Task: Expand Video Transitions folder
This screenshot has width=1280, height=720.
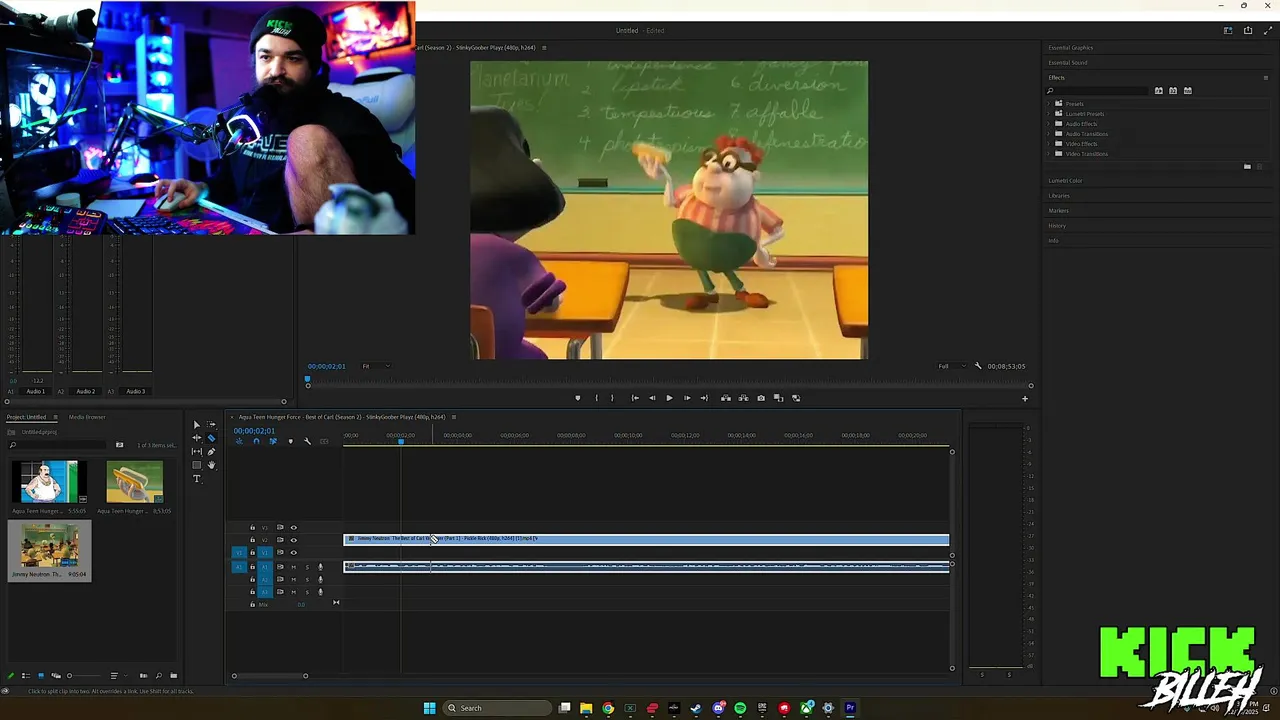Action: click(x=1049, y=154)
